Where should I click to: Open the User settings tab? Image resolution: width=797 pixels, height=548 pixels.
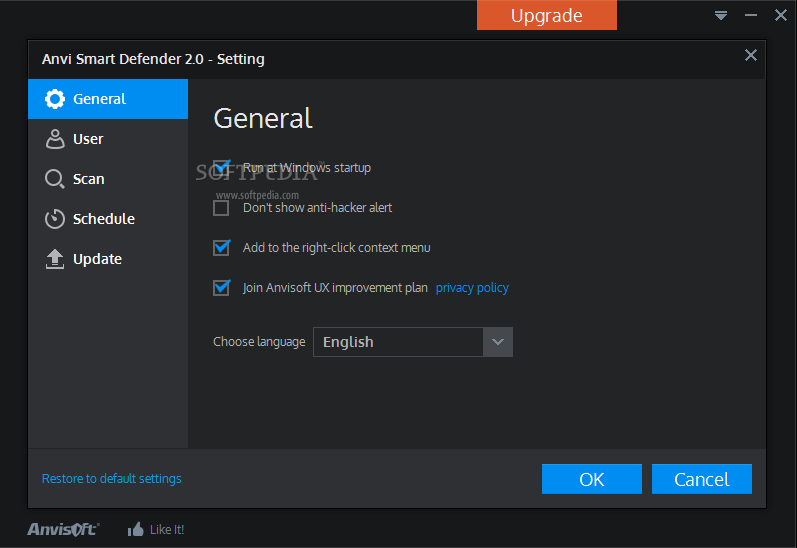(x=108, y=139)
